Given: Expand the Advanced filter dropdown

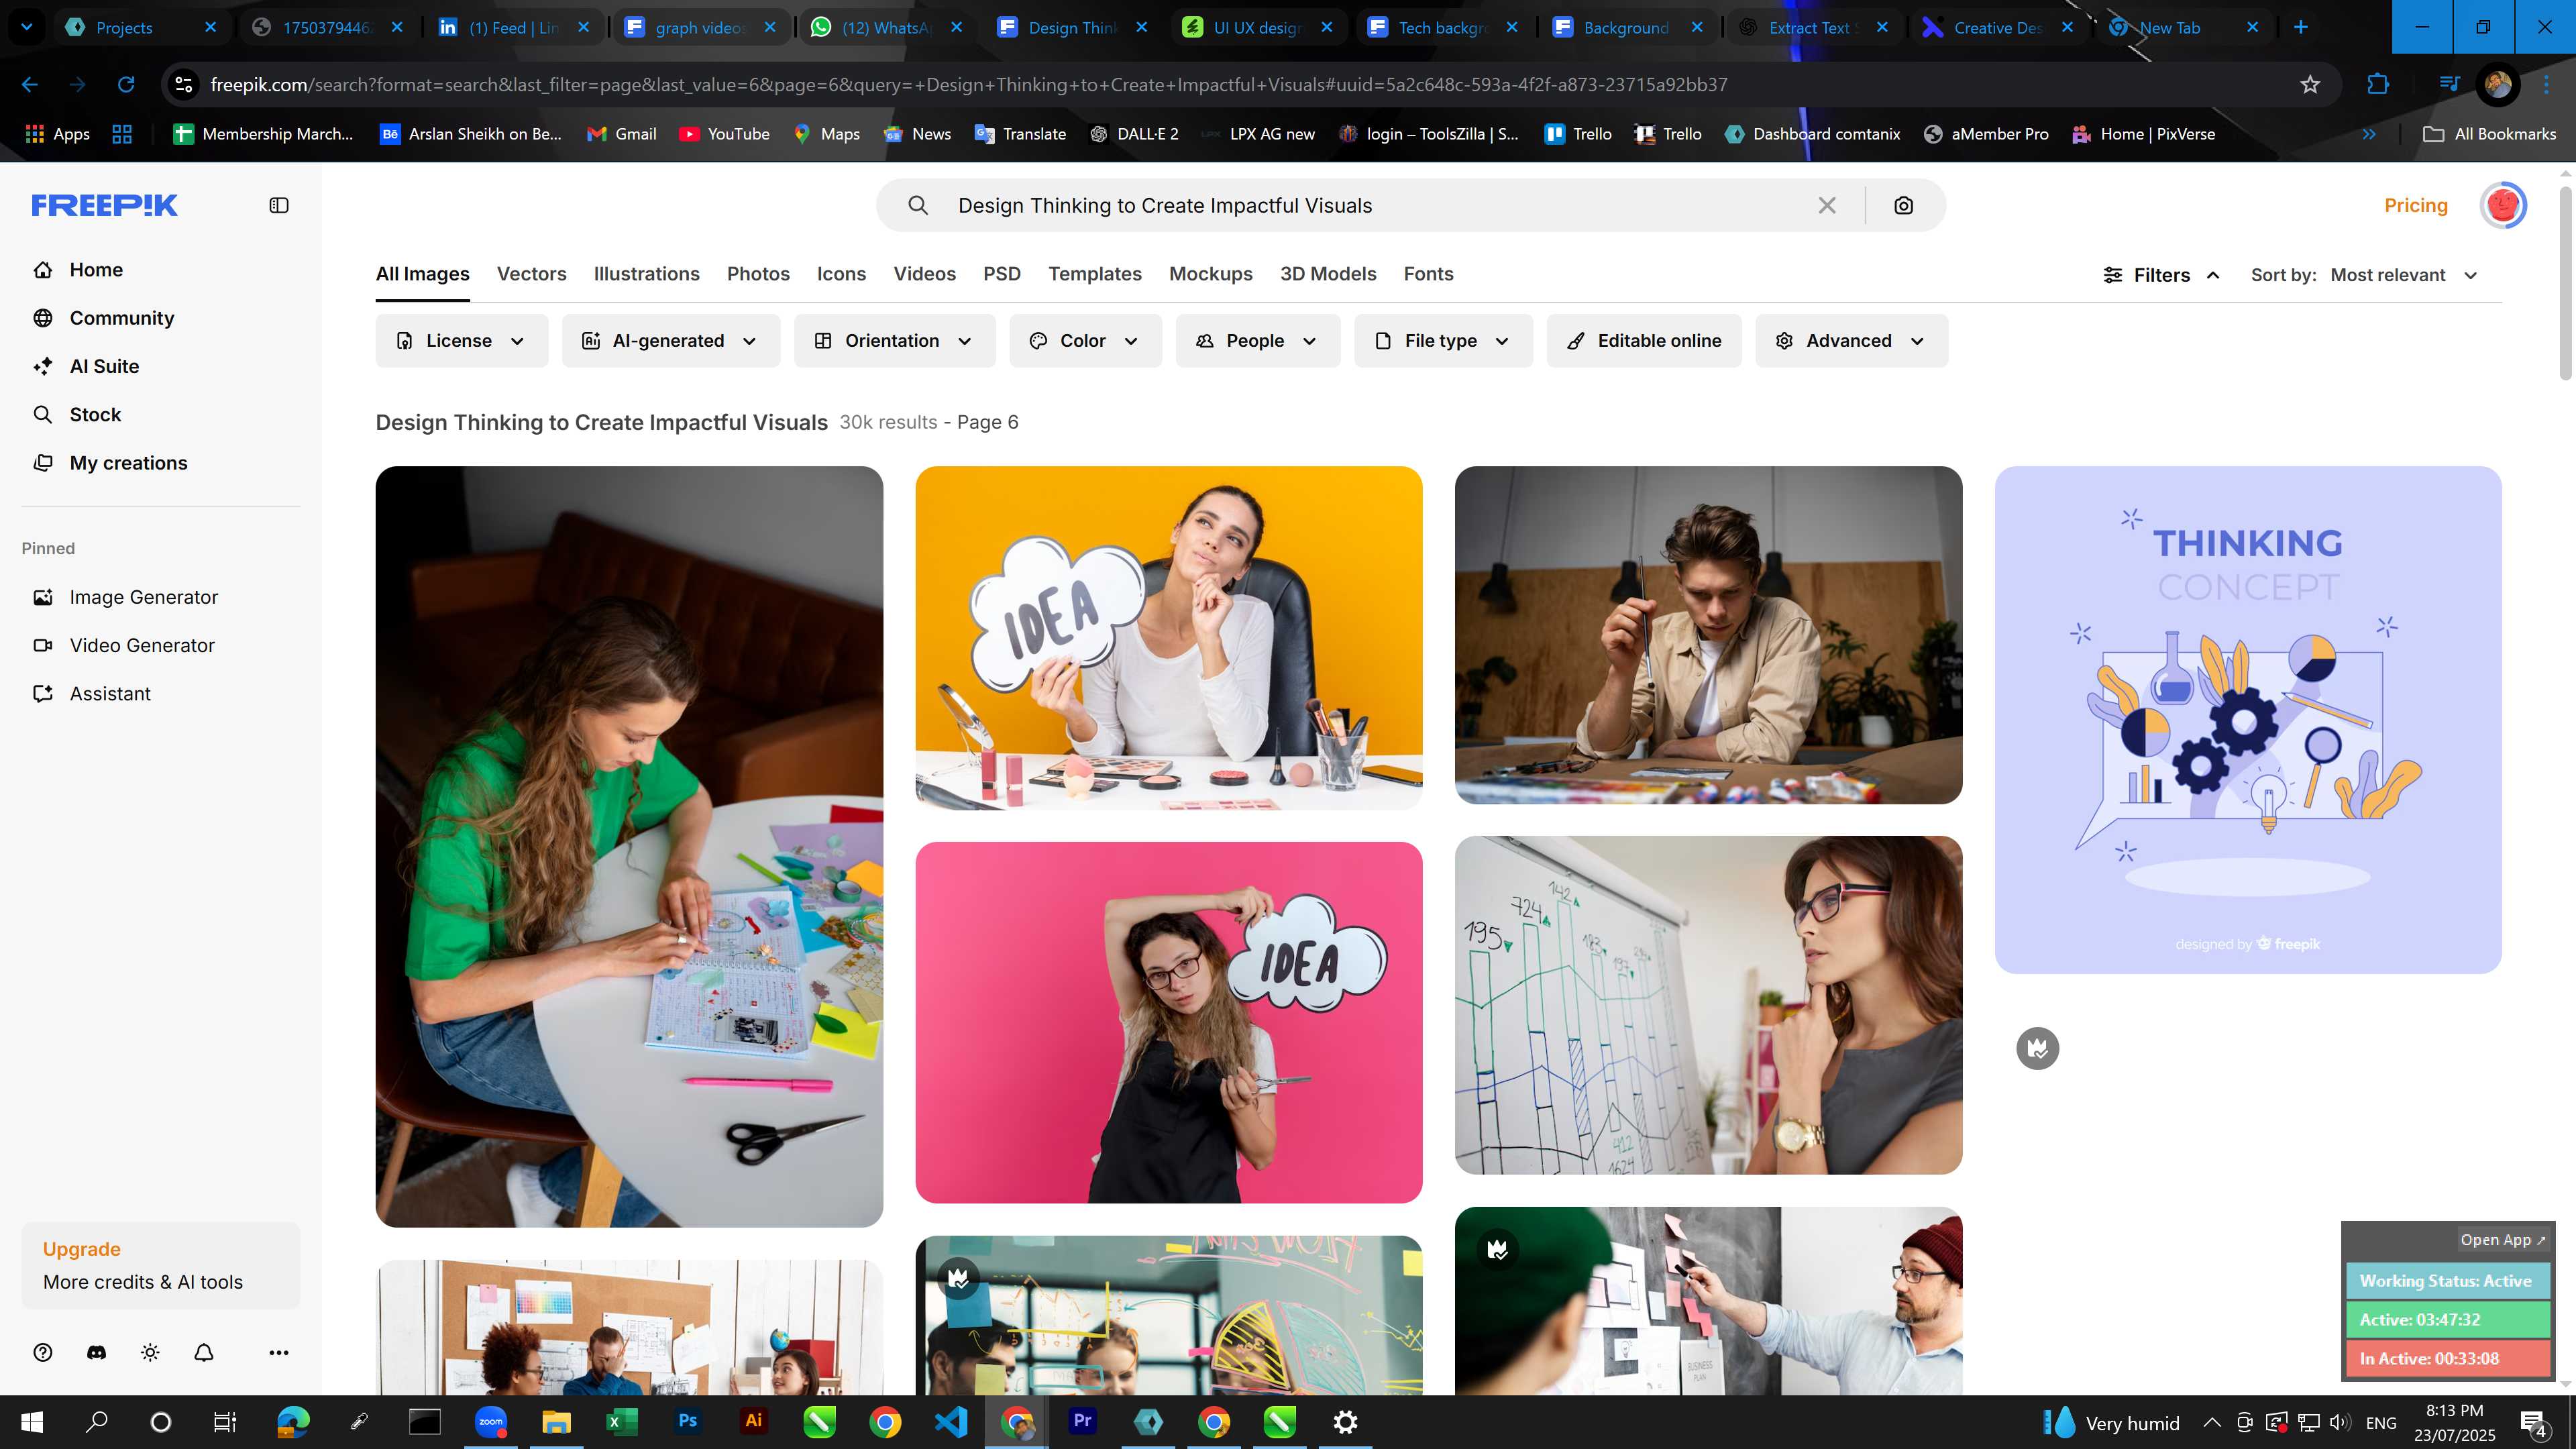Looking at the screenshot, I should click(x=1851, y=341).
